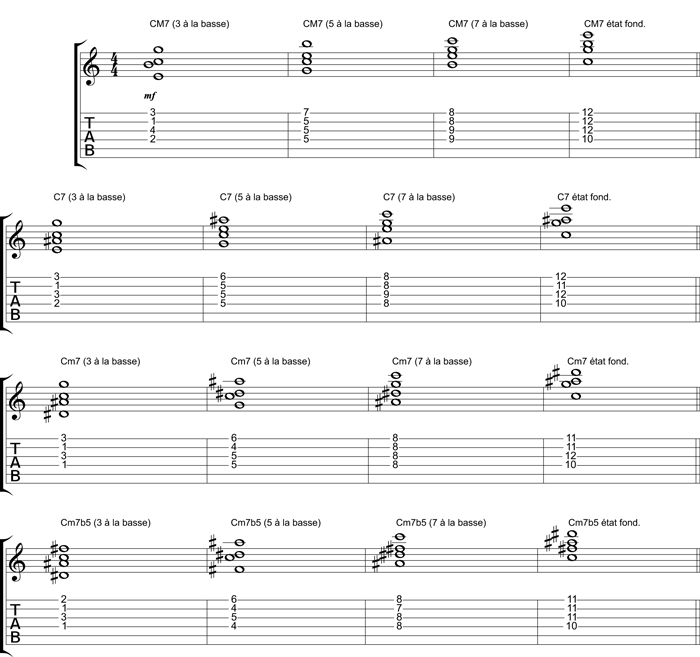This screenshot has width=700, height=657.
Task: Select the Cm7b5 état fond. label
Action: pos(604,523)
